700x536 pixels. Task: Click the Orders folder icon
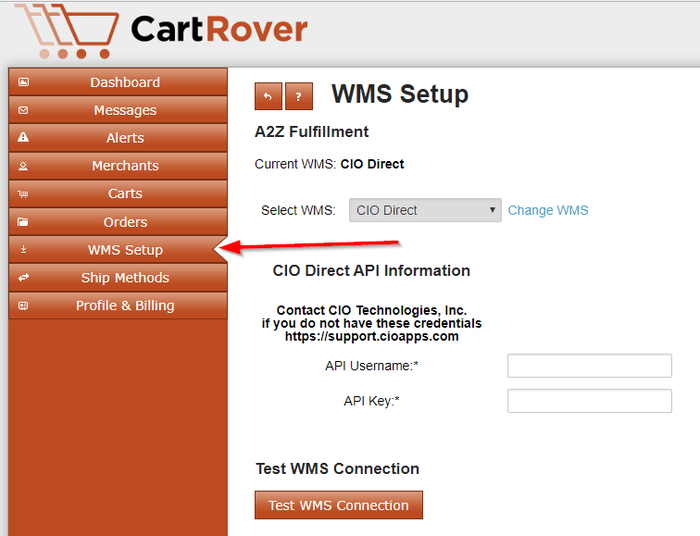[x=23, y=221]
